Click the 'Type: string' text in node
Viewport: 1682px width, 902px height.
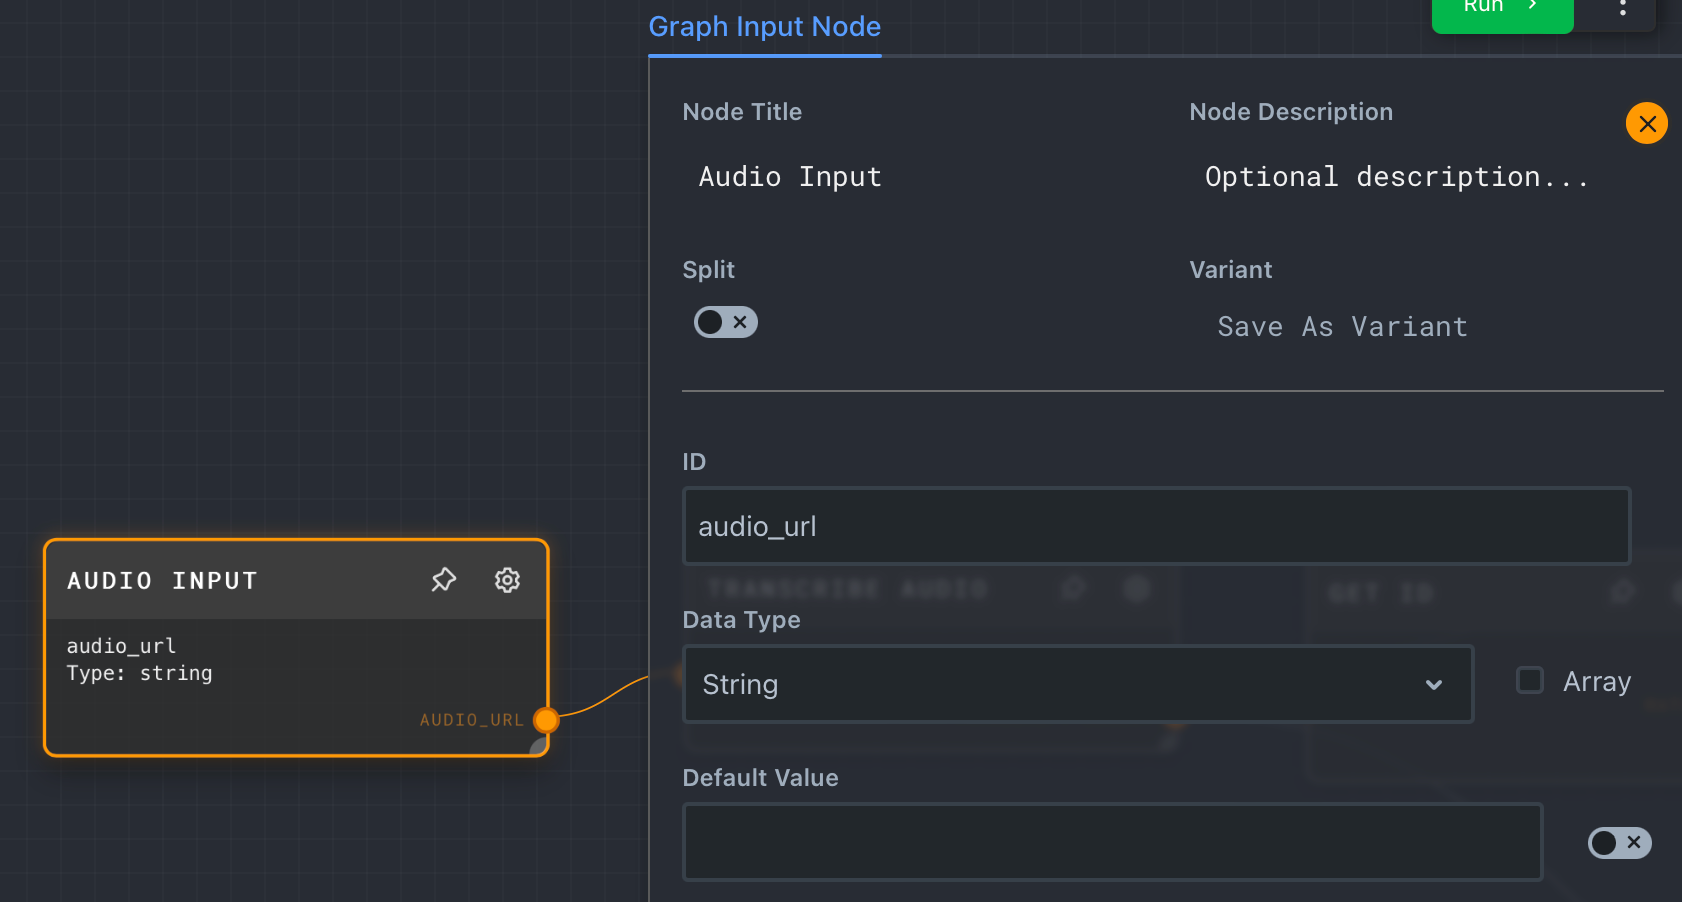[x=139, y=673]
